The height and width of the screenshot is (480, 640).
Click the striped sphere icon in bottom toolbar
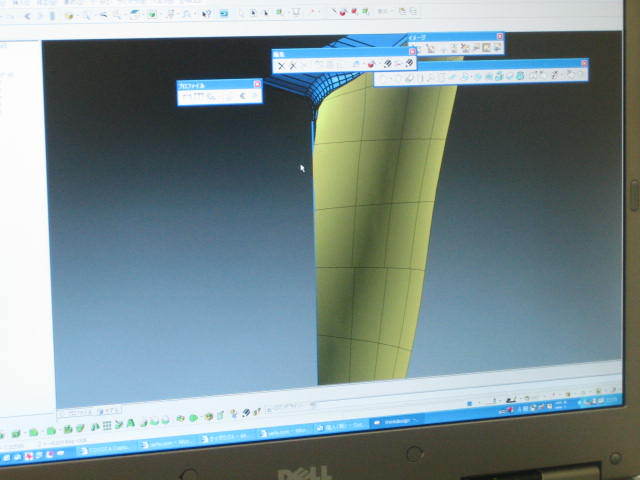pos(246,413)
